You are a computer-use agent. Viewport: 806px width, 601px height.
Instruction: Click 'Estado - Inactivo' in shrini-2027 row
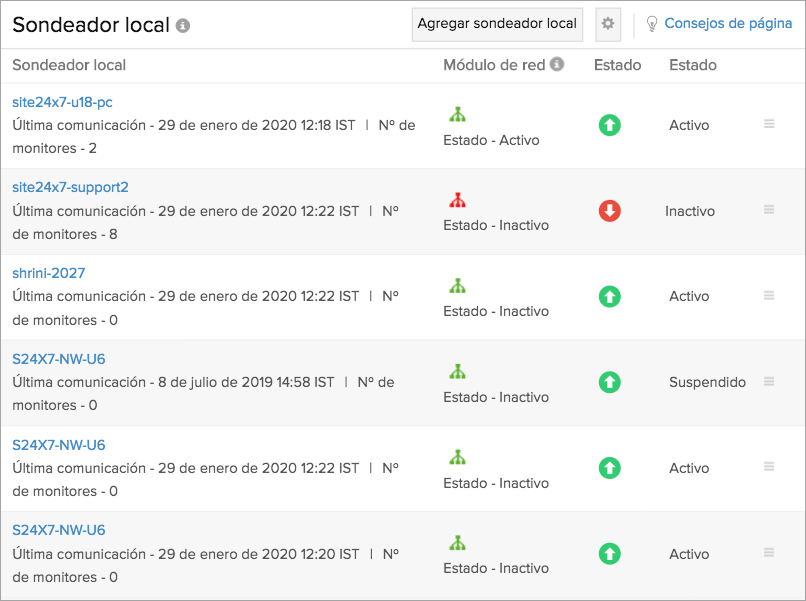click(496, 311)
